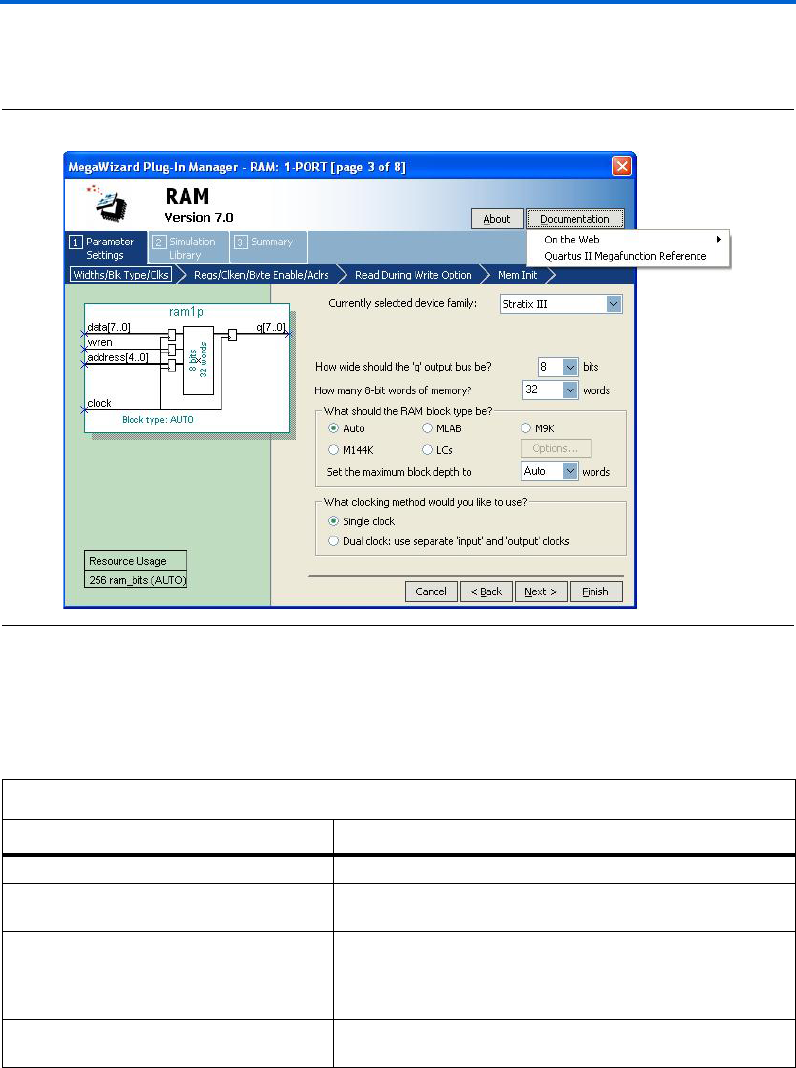Viewport: 796px width, 1068px height.
Task: Switch to Summary tab
Action: tap(268, 247)
